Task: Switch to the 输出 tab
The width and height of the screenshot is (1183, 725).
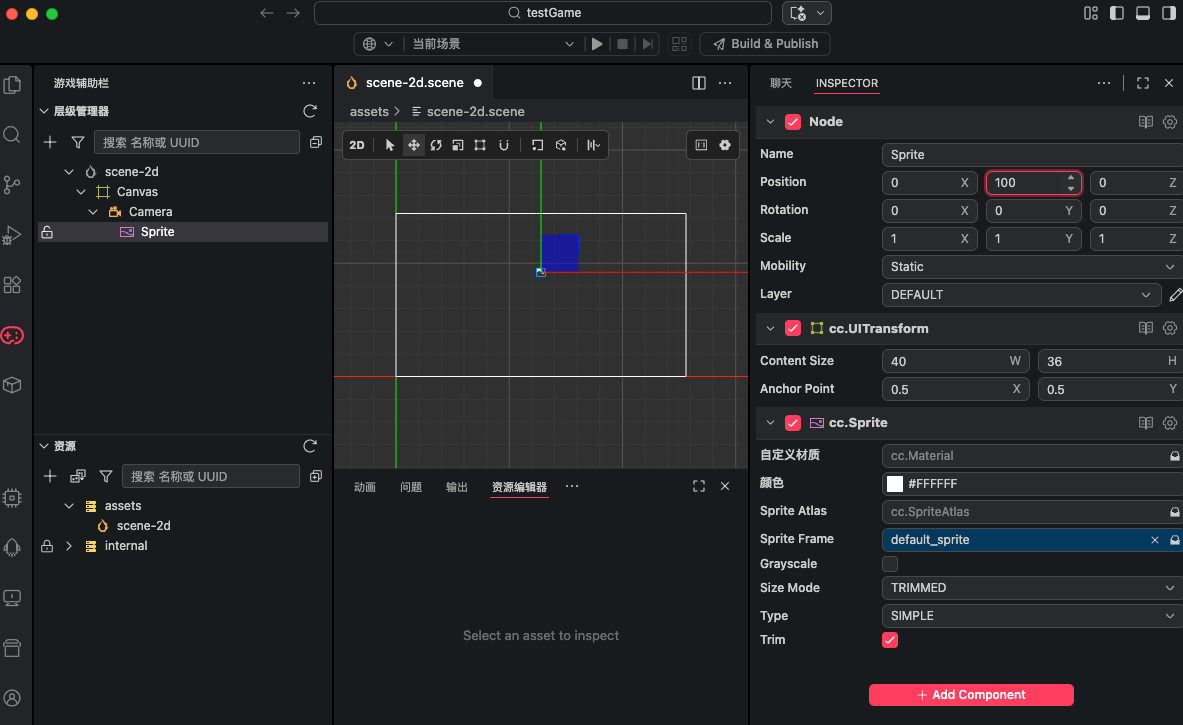Action: point(456,487)
